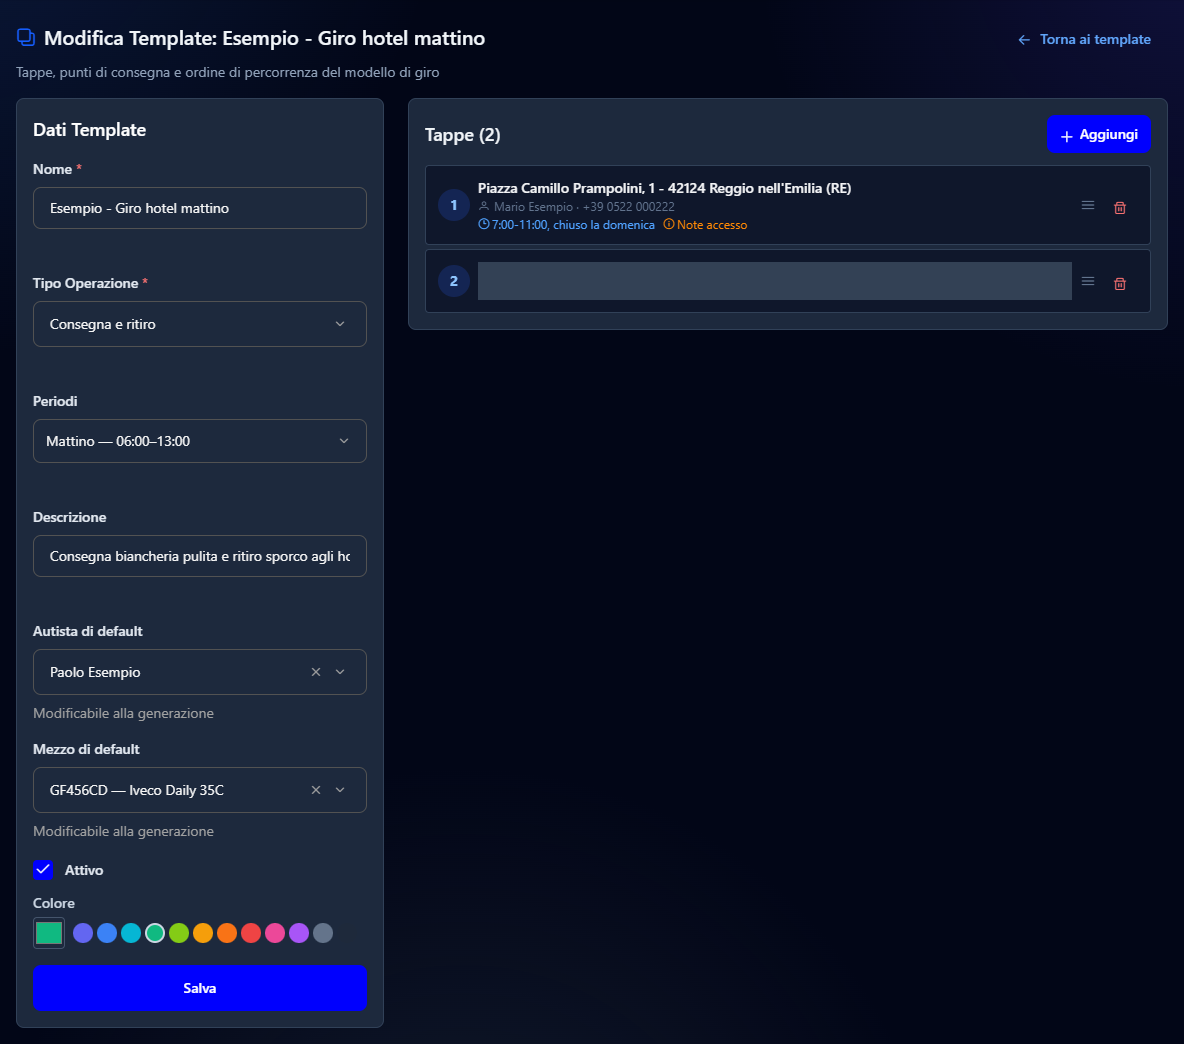Choose the lime color swatch
This screenshot has width=1184, height=1044.
179,933
